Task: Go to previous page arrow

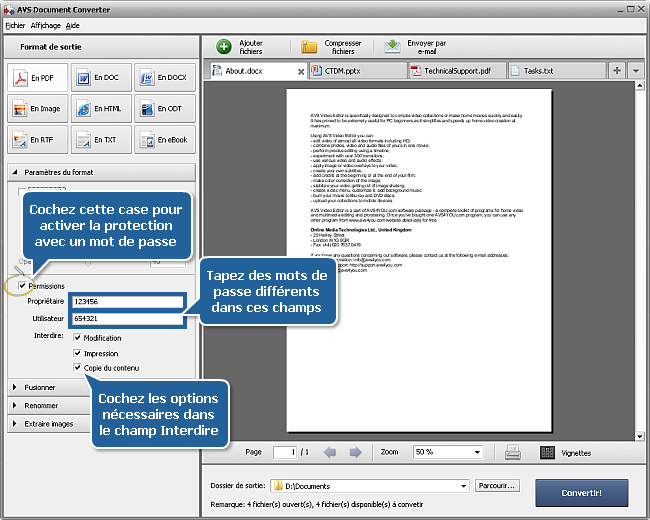Action: [x=330, y=452]
